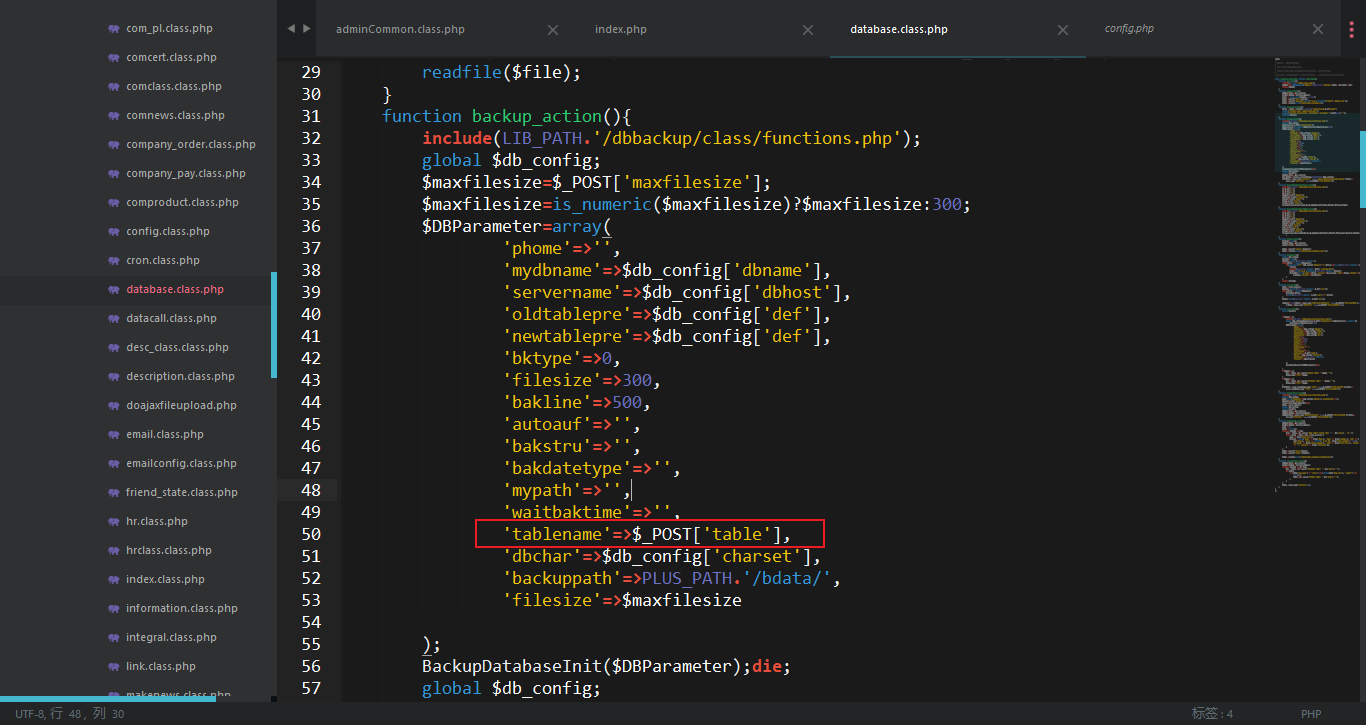Click the minimap code preview
Screen dimensions: 1366x725
[x=1315, y=275]
